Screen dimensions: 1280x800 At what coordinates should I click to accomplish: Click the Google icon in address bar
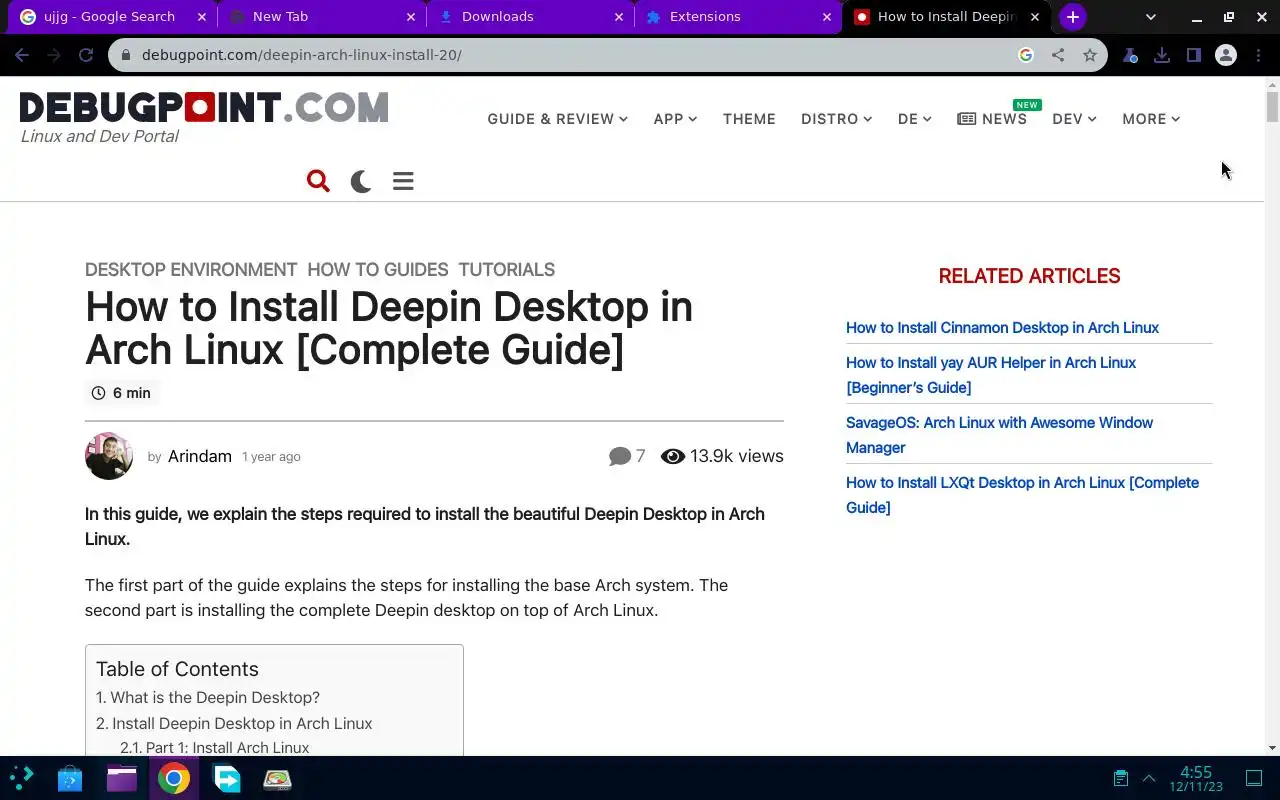[1026, 55]
